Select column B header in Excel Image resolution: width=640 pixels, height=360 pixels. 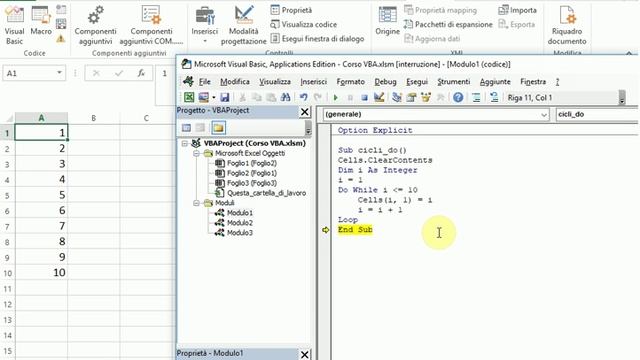[94, 118]
